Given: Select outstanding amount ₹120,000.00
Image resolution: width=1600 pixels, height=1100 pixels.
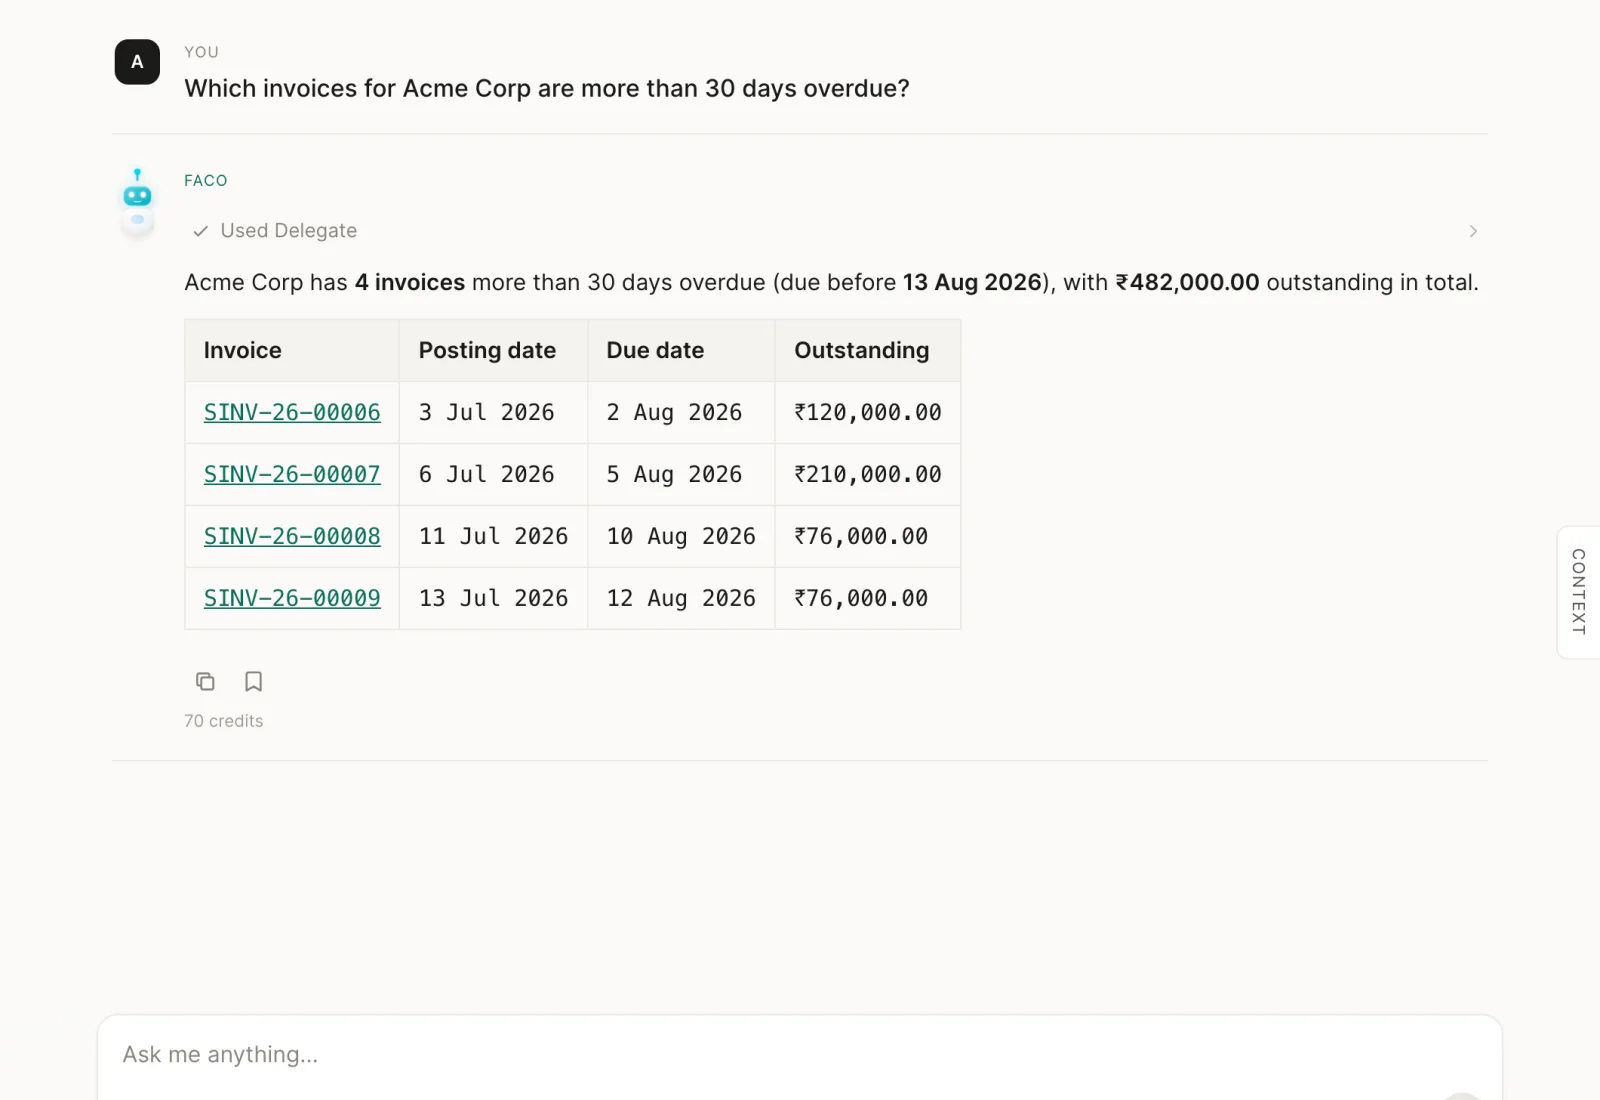Looking at the screenshot, I should 868,412.
